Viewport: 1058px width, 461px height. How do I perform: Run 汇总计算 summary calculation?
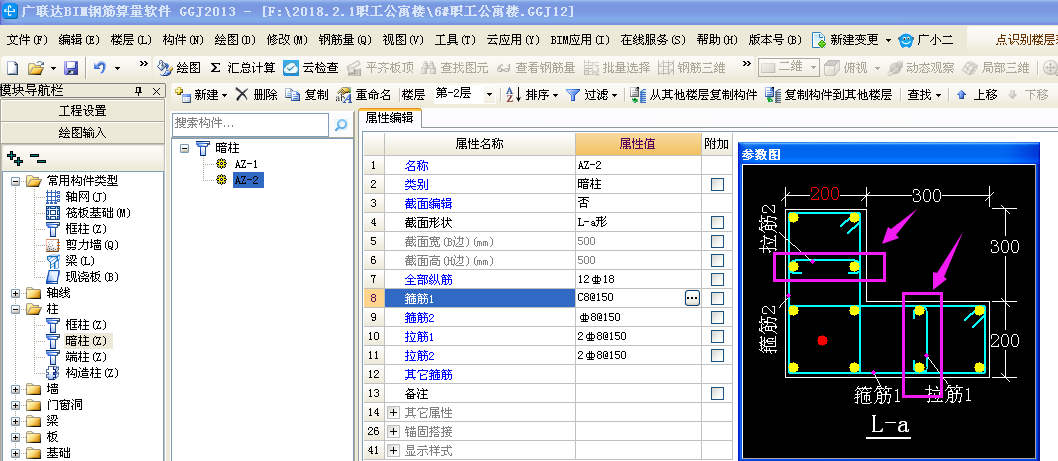[x=243, y=67]
